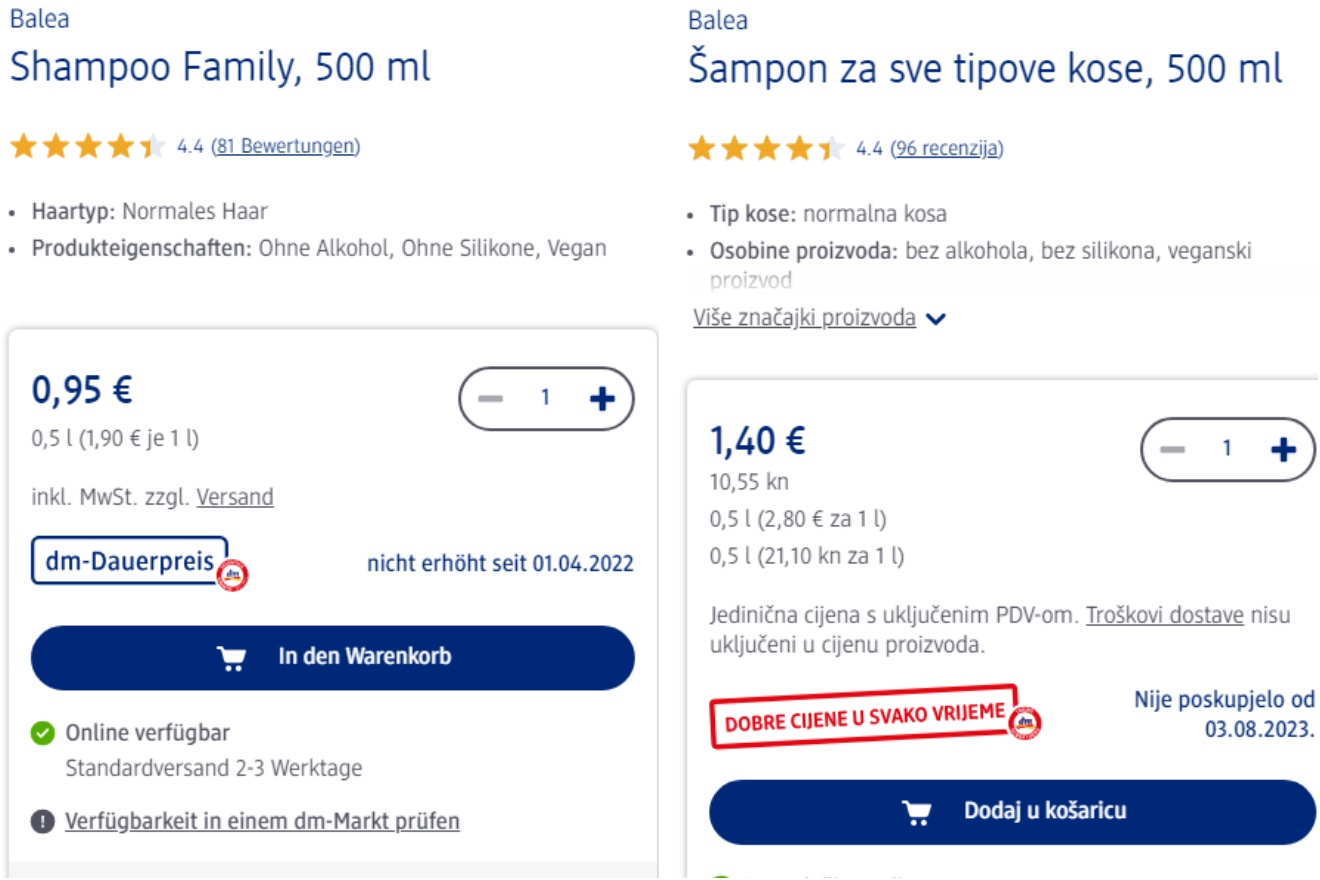Add to cart with In den Warenkorb
Viewport: 1320px width, 880px height.
[333, 657]
